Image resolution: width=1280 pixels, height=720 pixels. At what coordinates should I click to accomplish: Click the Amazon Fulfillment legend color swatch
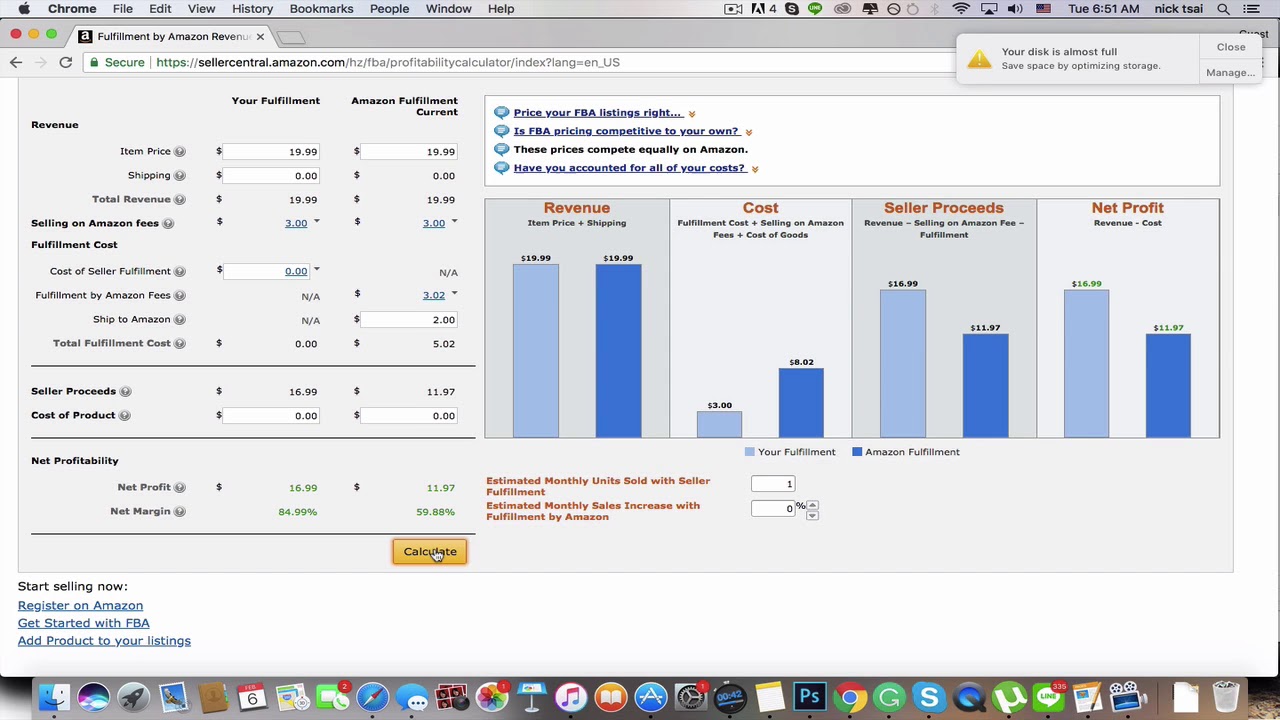857,452
